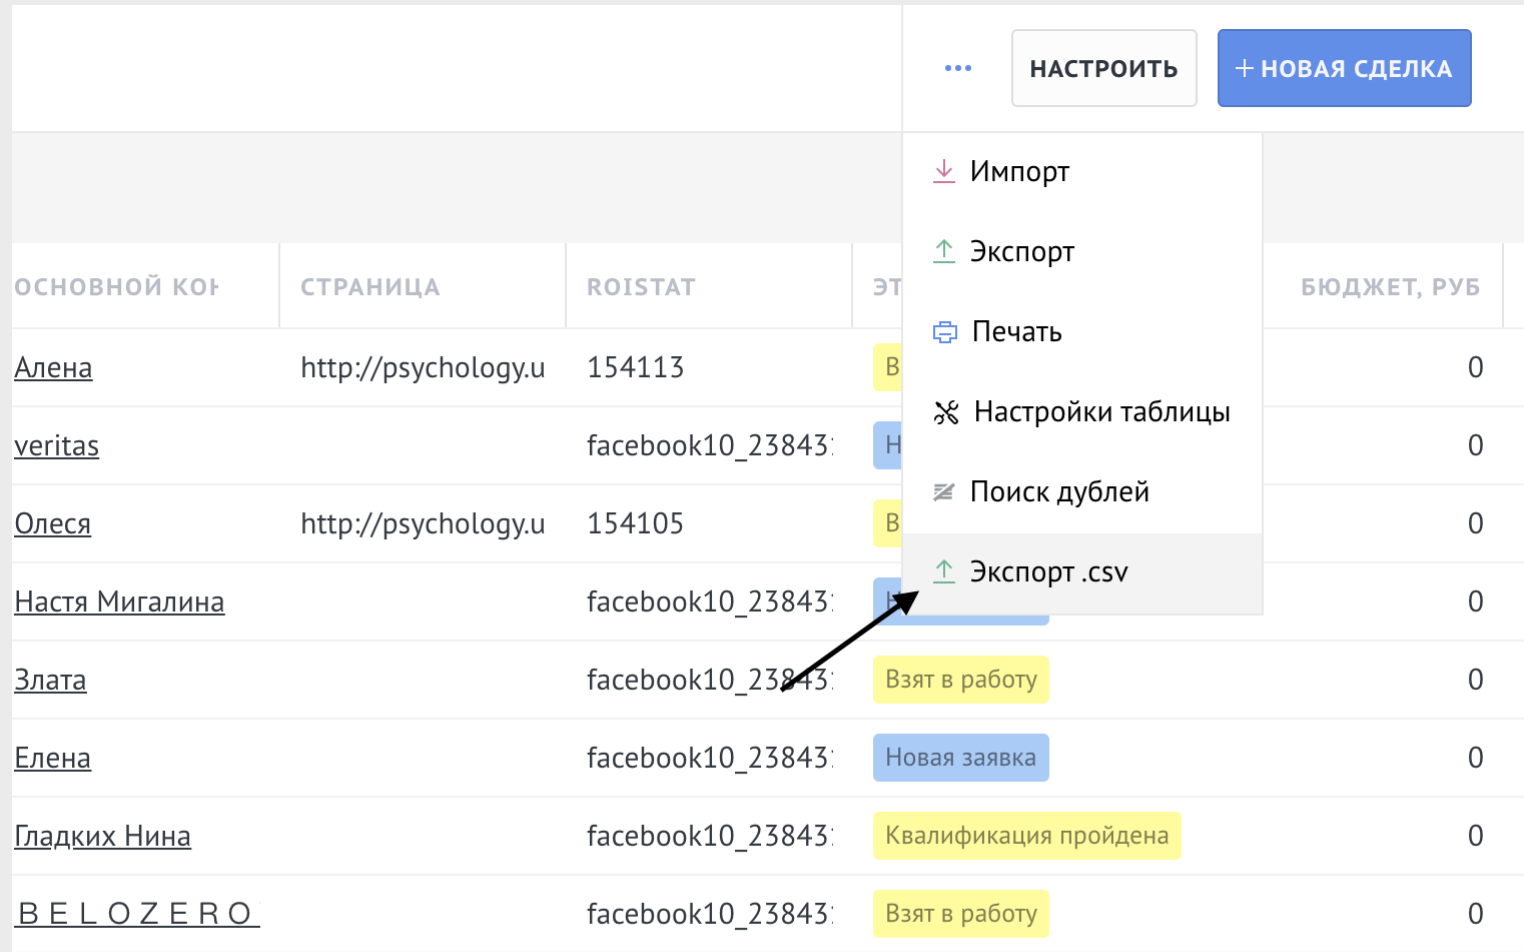Sort by the ROISTAT column header
This screenshot has height=952, width=1524.
641,287
